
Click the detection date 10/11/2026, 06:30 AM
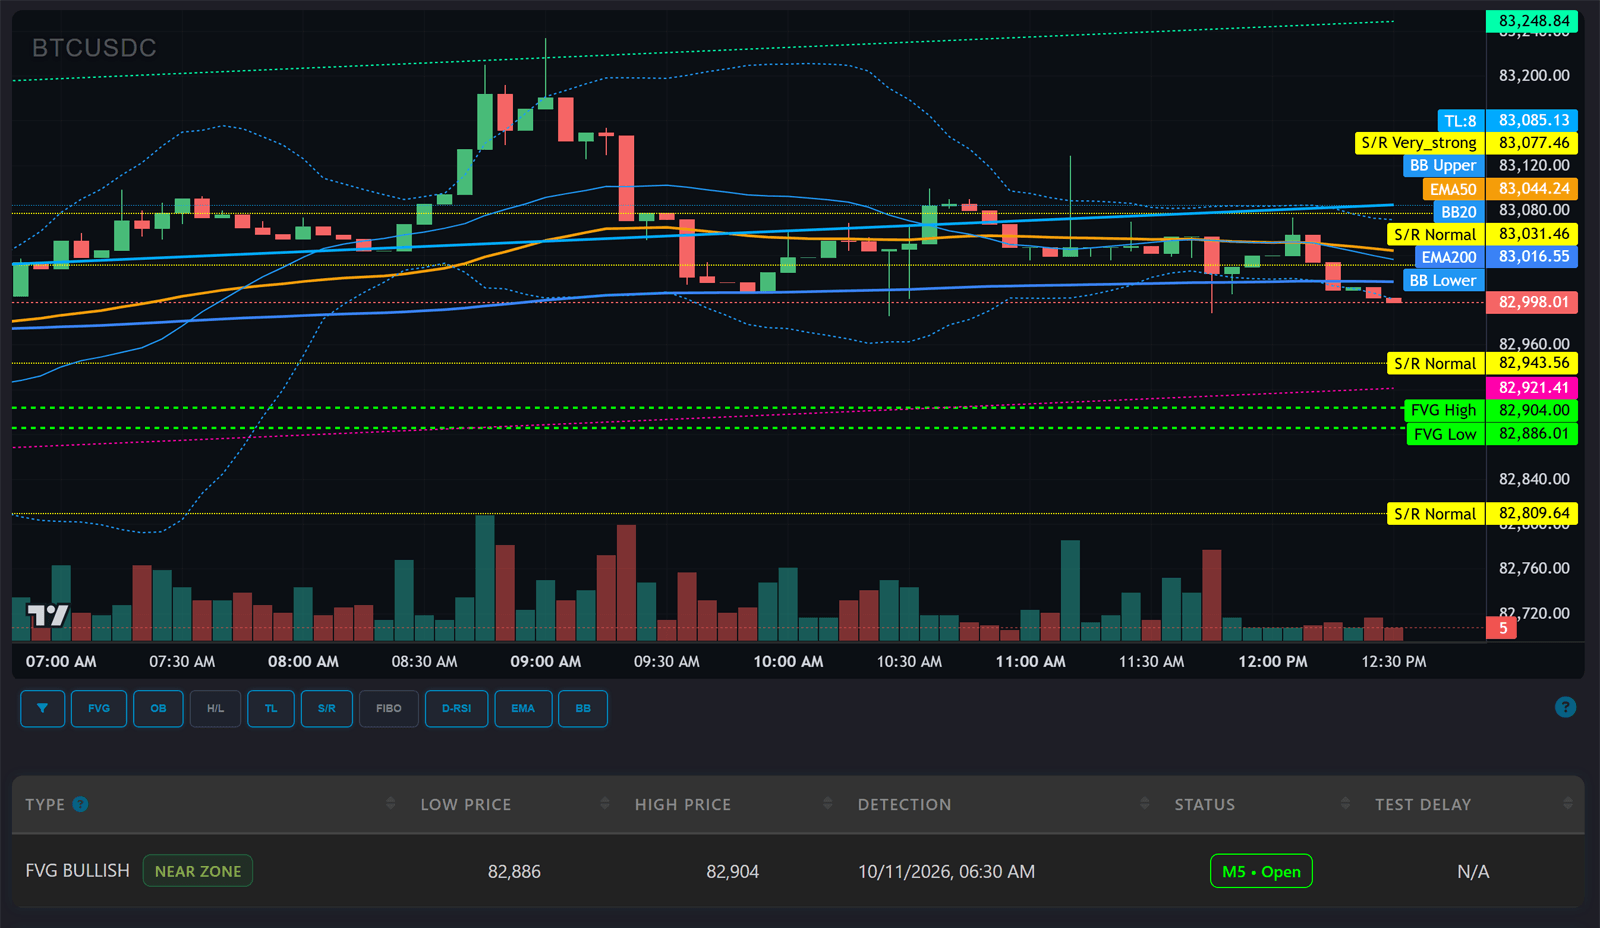(x=946, y=872)
